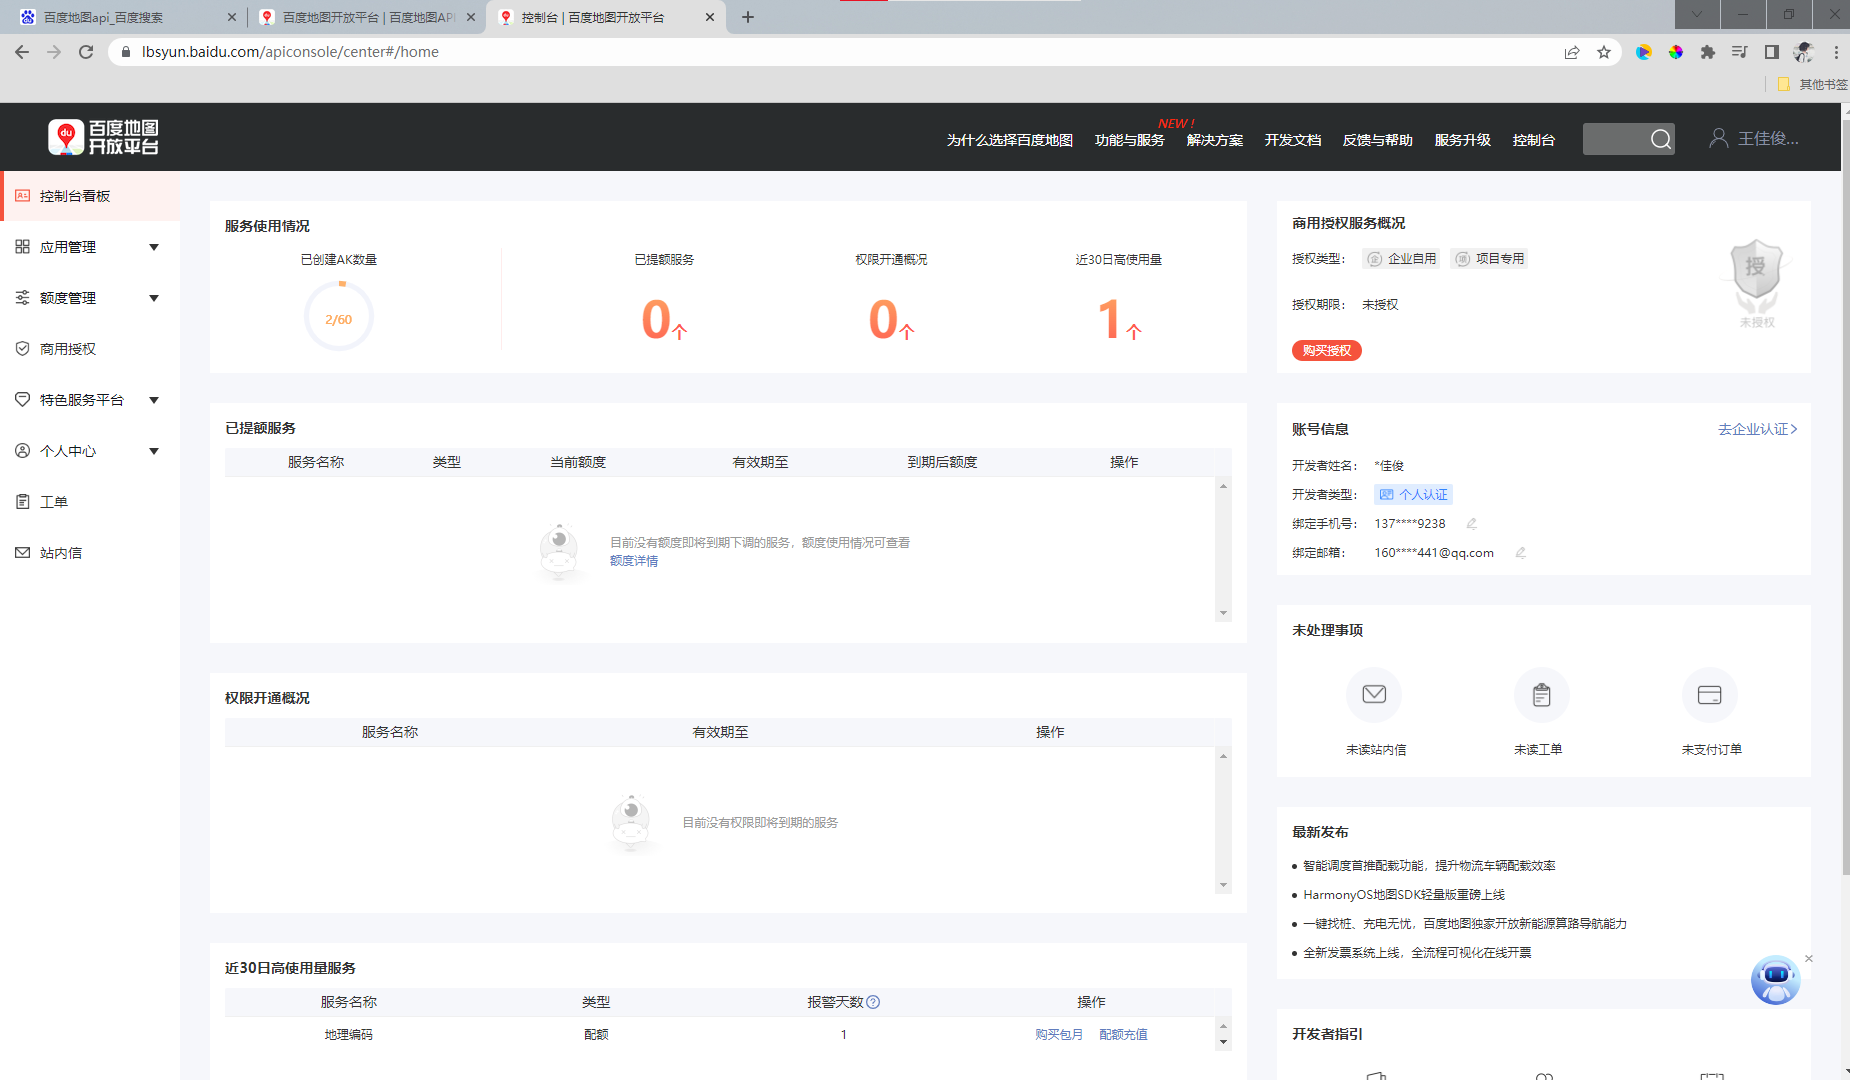Click the browser back arrow
1850x1080 pixels.
click(x=22, y=52)
